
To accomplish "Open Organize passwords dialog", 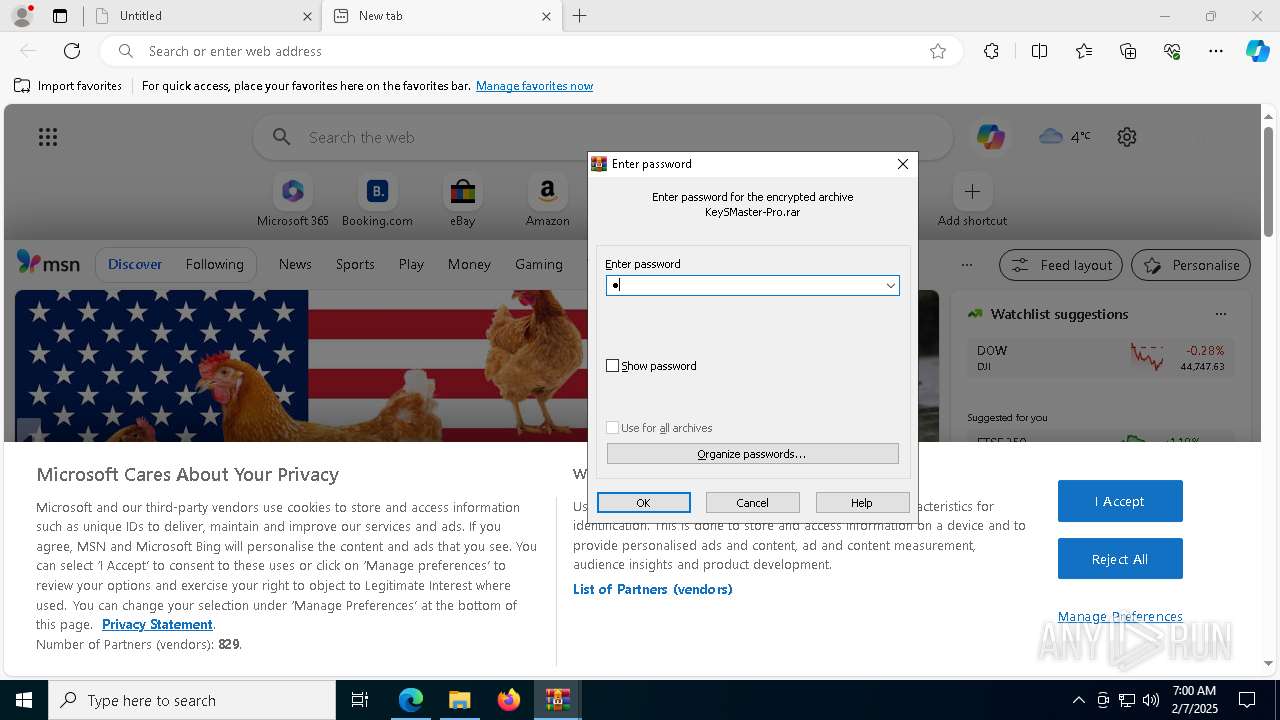I will coord(753,454).
